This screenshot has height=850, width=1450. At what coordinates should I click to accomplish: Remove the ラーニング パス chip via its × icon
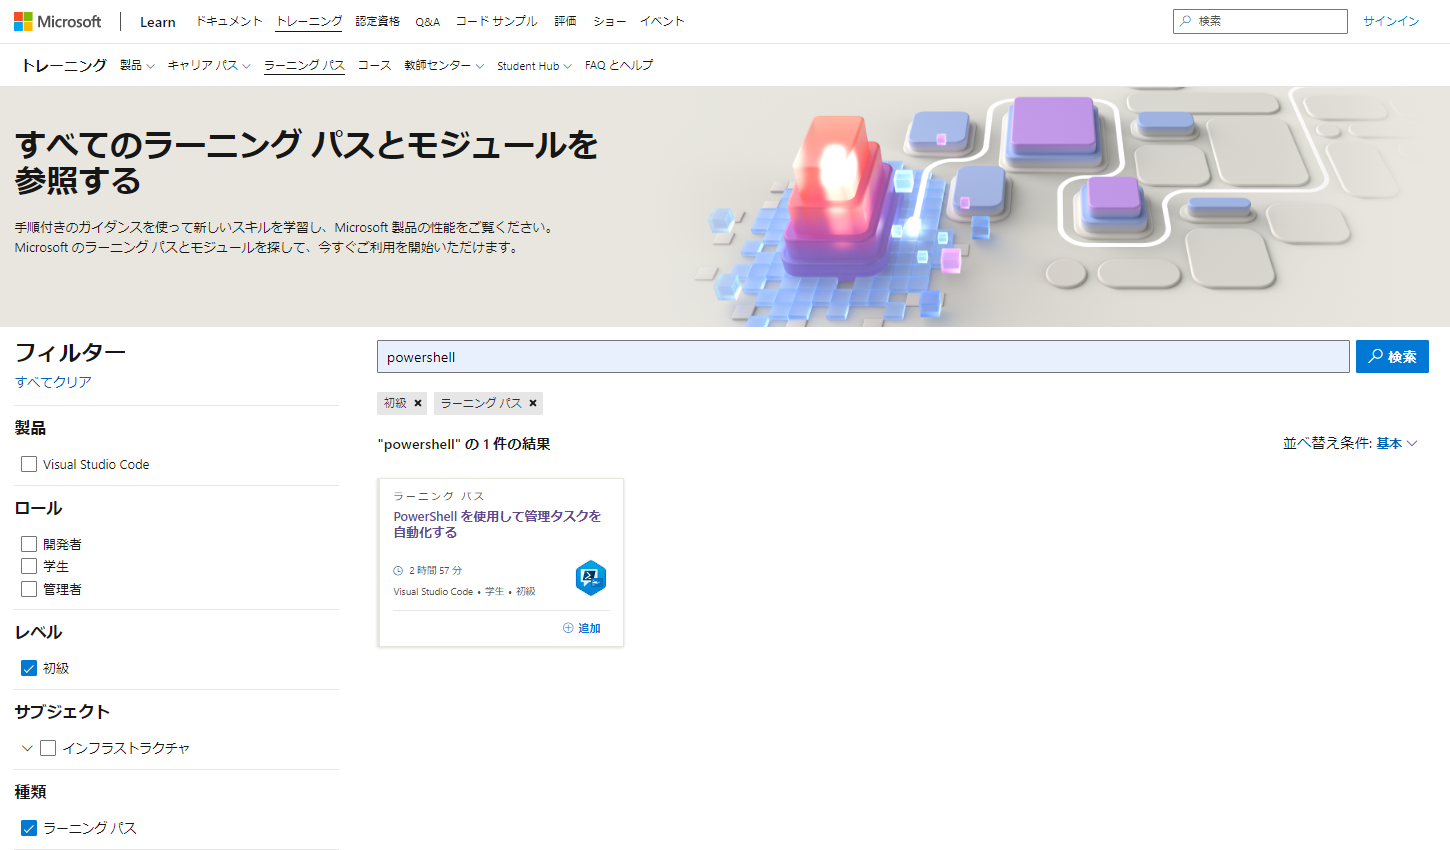pos(533,403)
